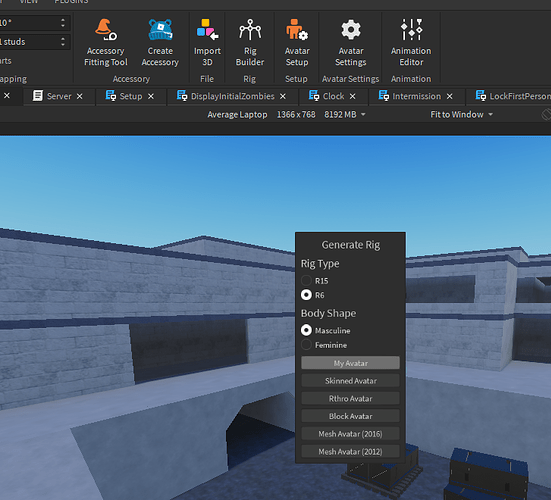Select R6 rig type

(306, 295)
